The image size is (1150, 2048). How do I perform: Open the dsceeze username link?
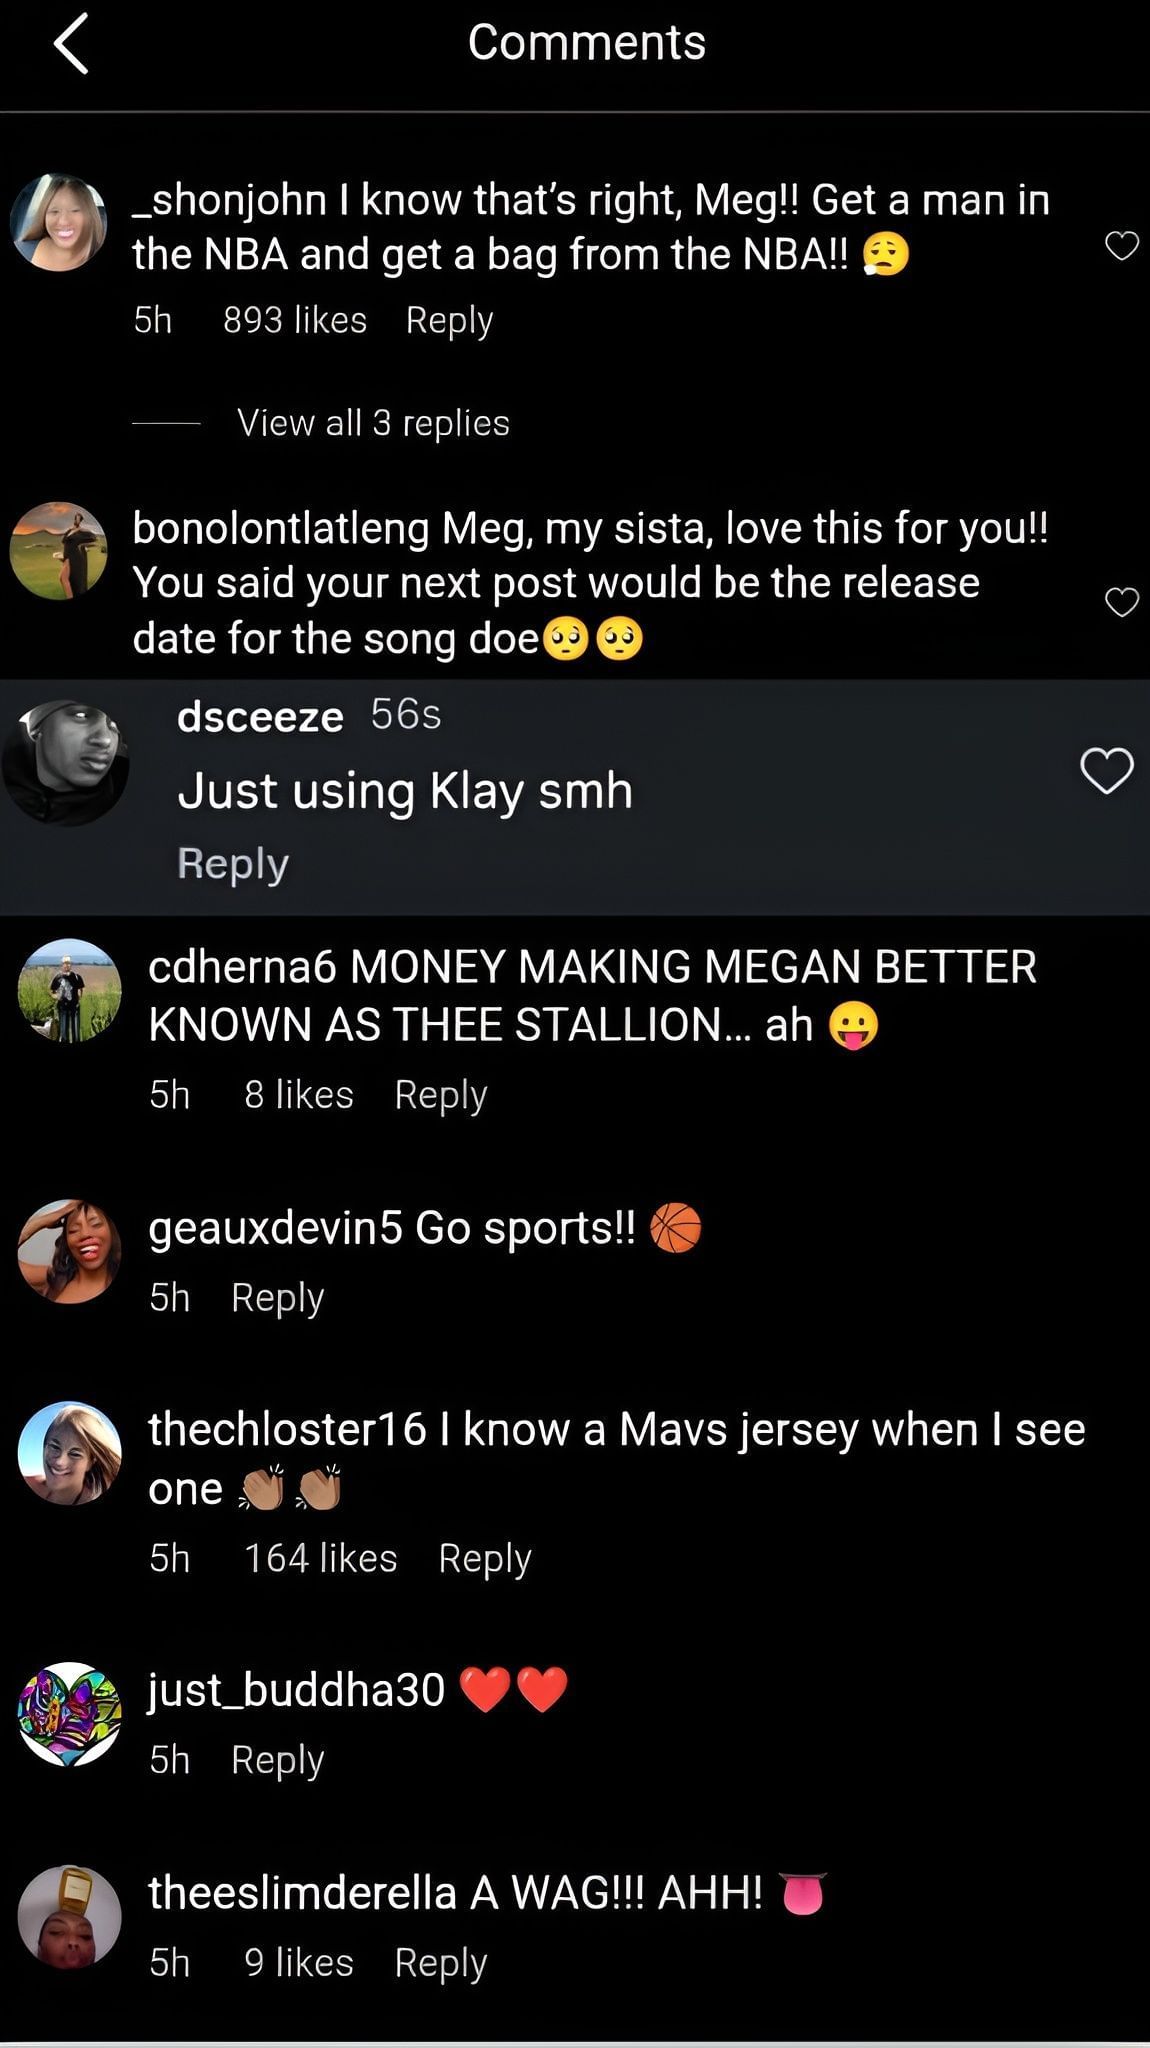(260, 717)
